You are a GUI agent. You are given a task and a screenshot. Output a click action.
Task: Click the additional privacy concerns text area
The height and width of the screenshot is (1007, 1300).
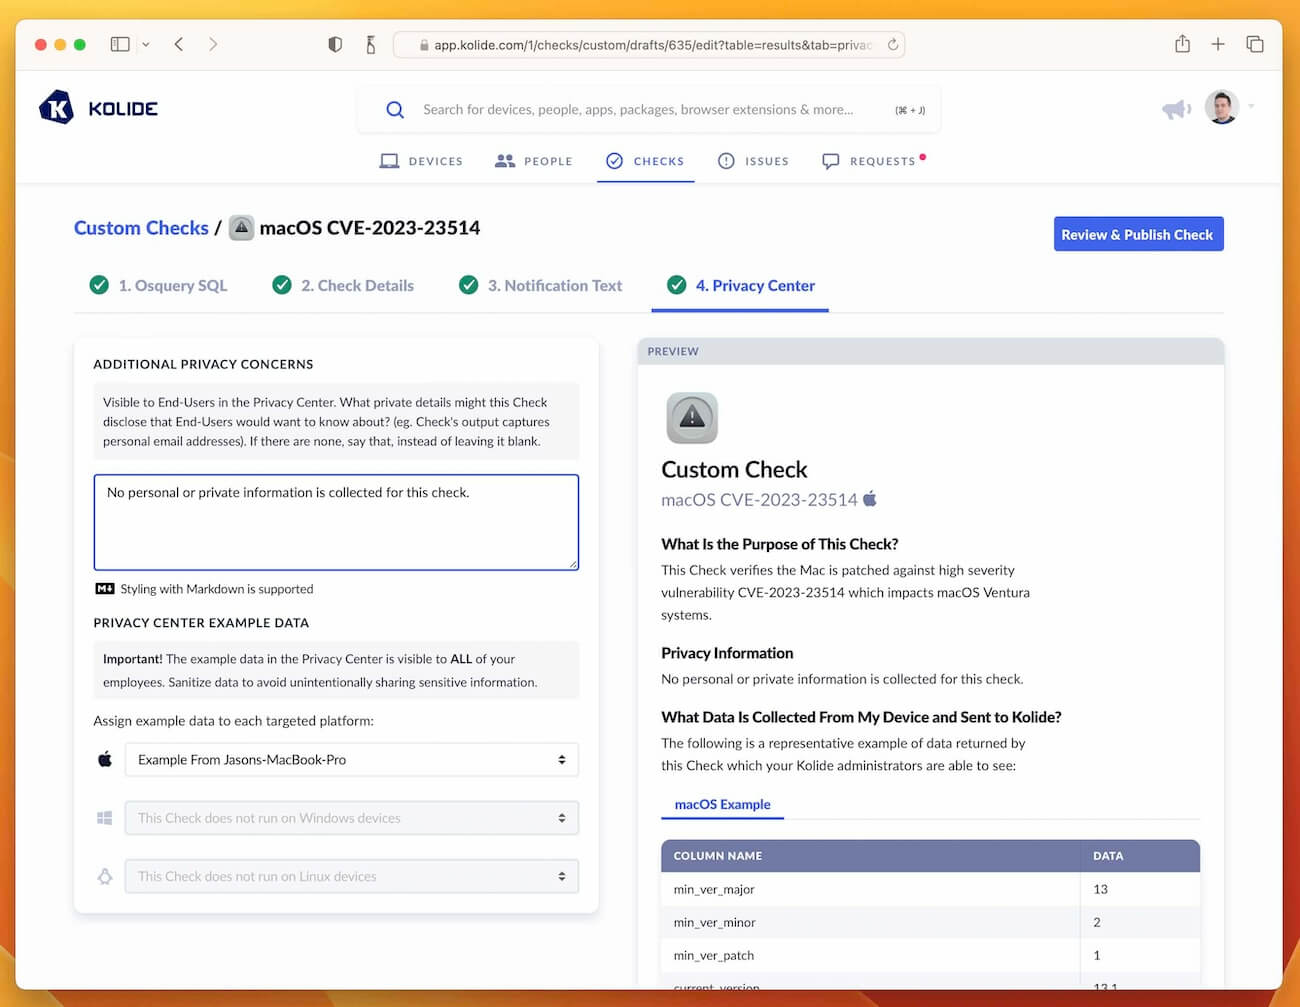click(x=336, y=522)
